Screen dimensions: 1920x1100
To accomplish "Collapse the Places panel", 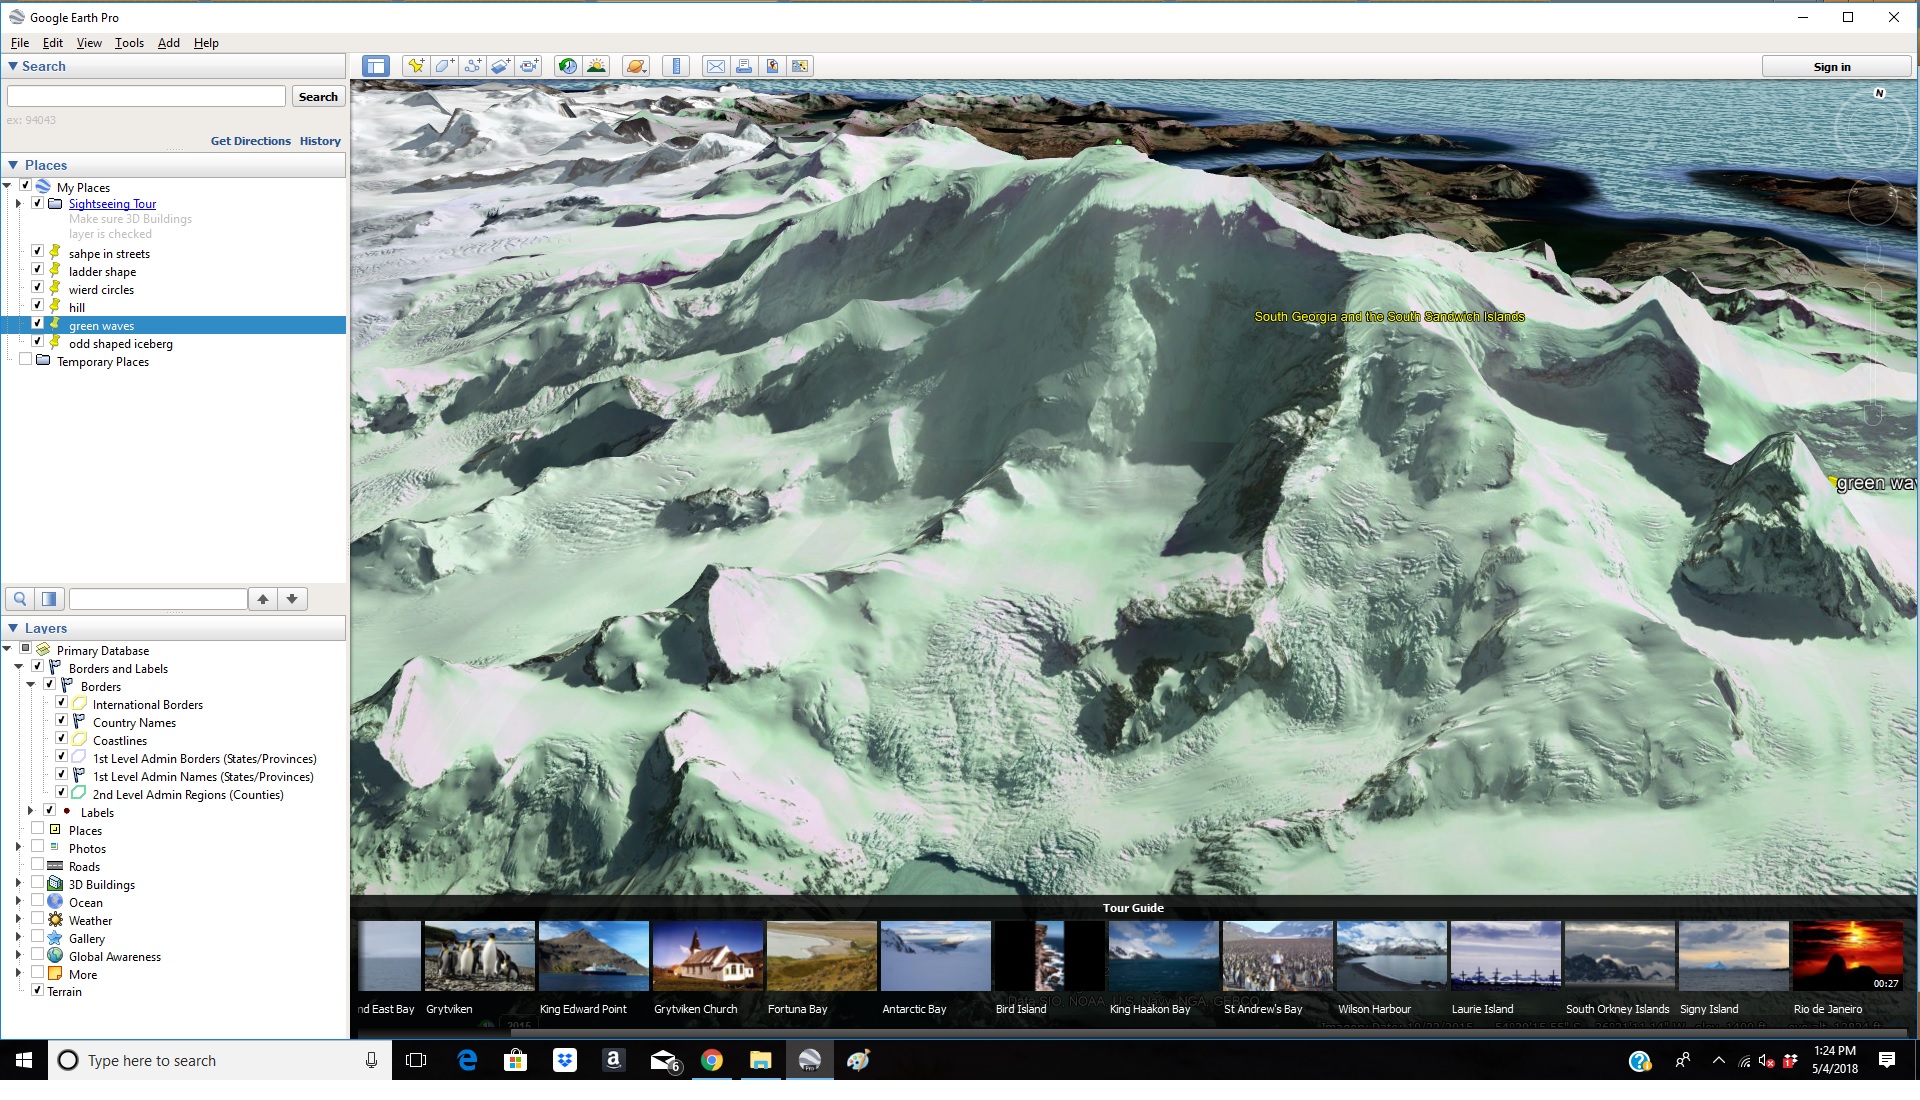I will (13, 165).
